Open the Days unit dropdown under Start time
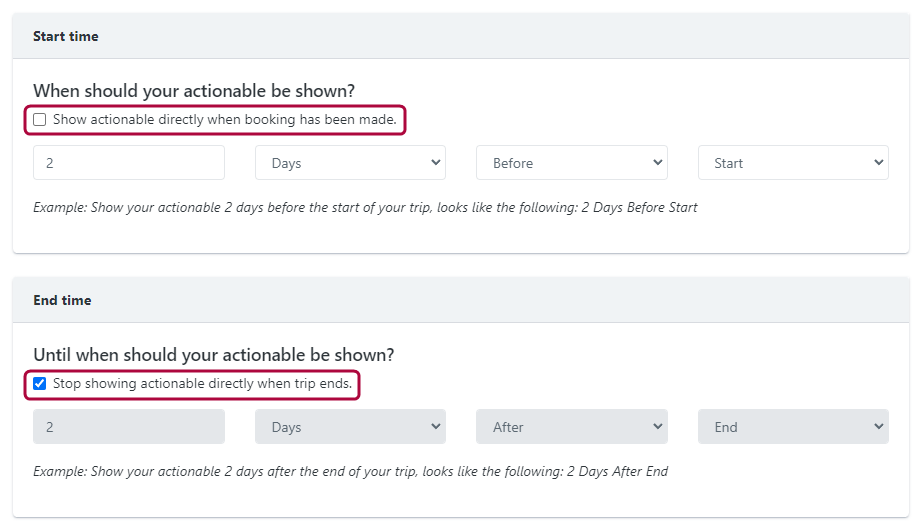 point(350,163)
